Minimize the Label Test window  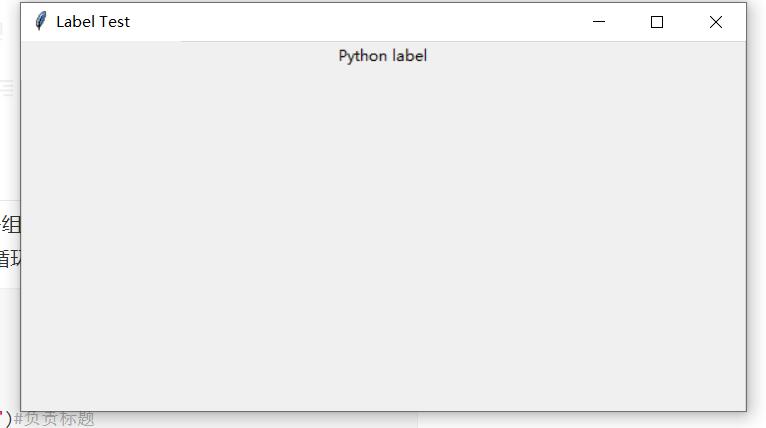click(x=599, y=21)
